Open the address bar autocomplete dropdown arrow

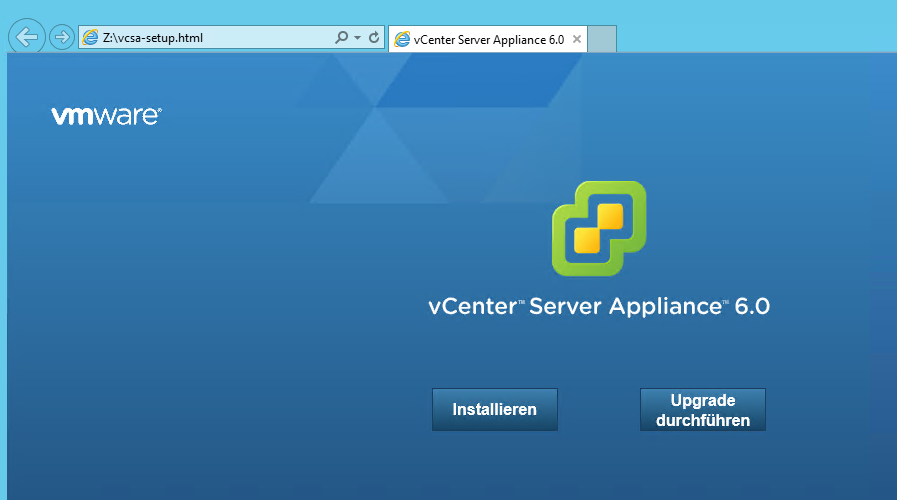(x=358, y=38)
